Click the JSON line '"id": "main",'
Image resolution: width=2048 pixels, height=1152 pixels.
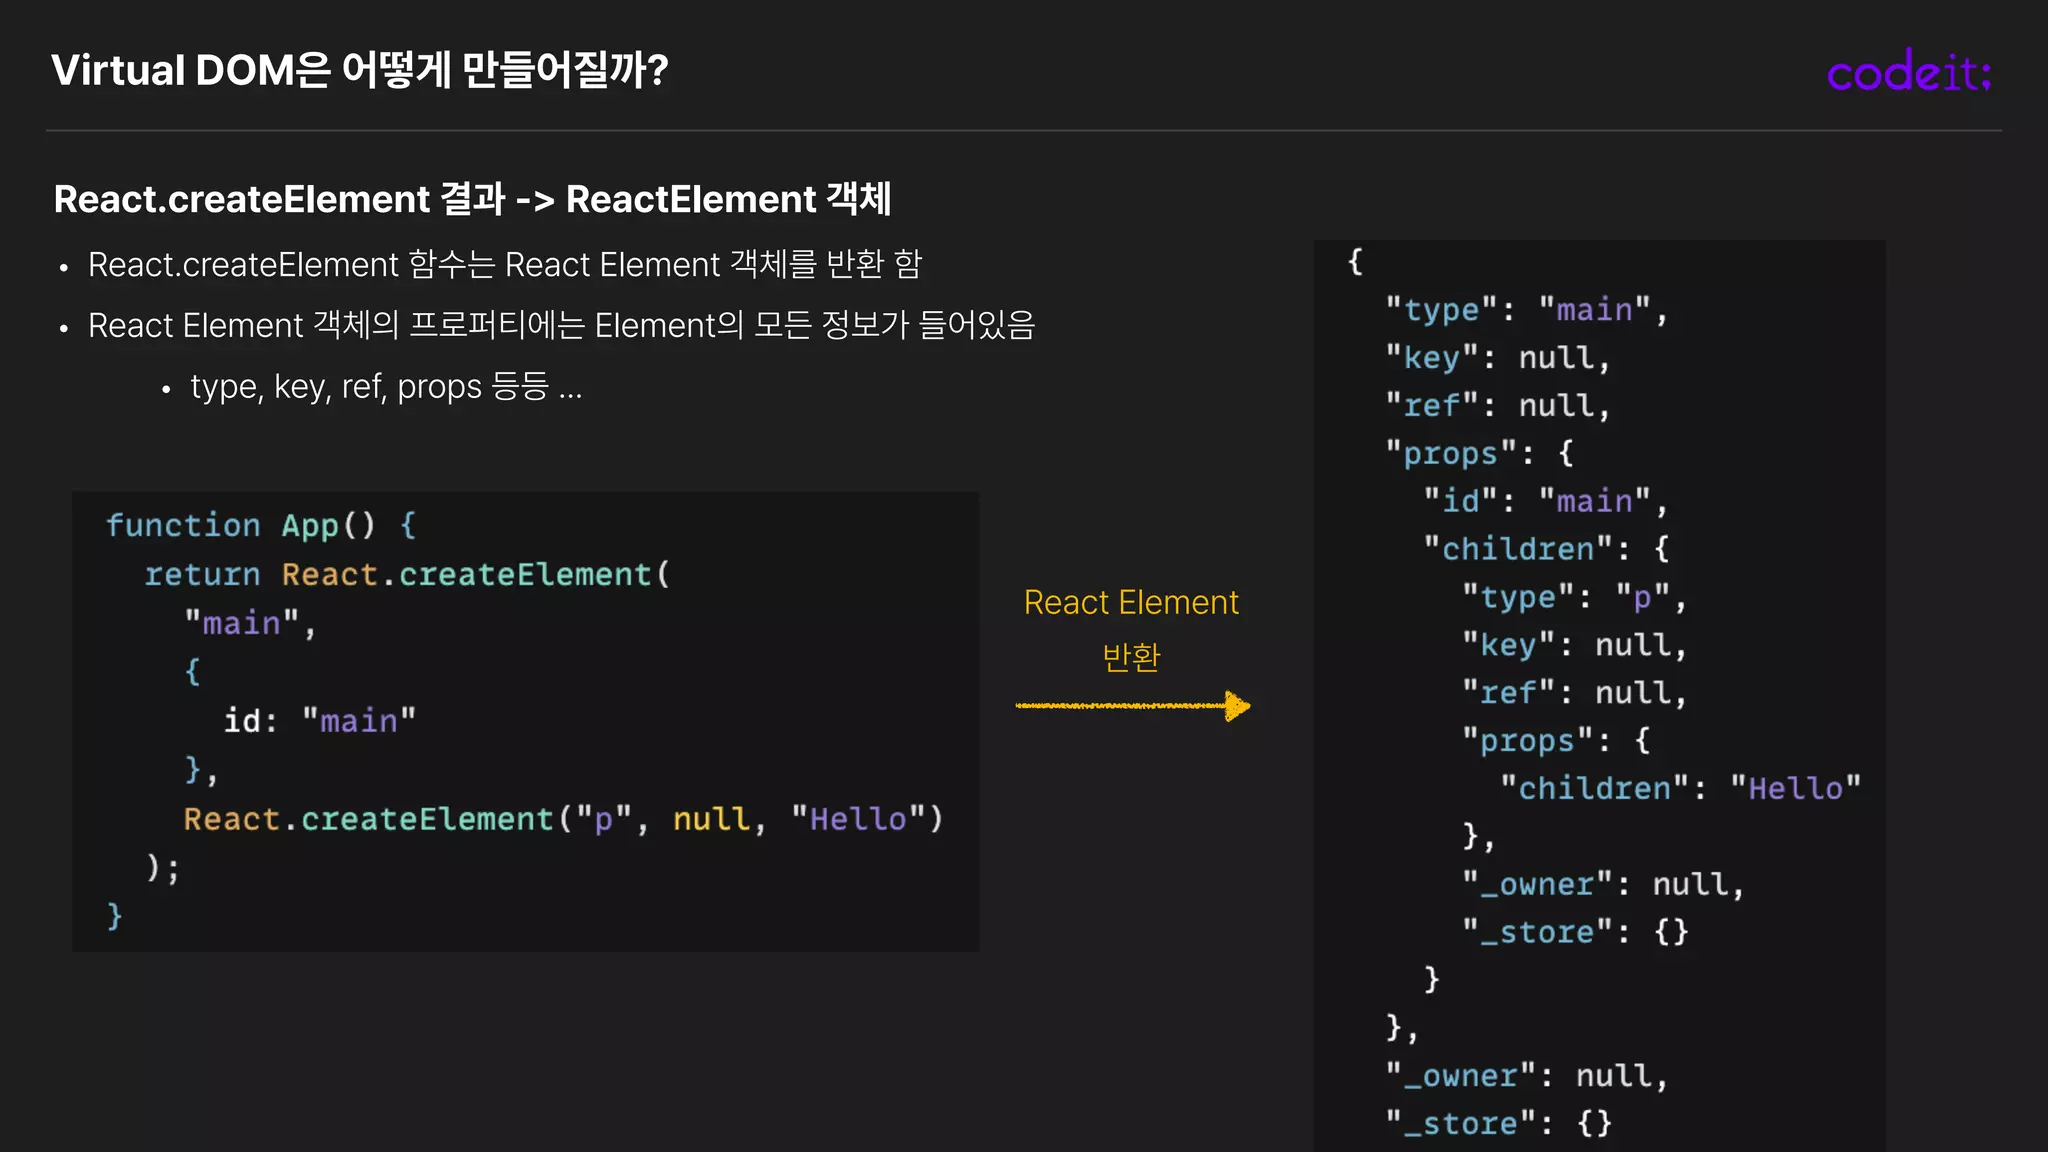[1546, 500]
